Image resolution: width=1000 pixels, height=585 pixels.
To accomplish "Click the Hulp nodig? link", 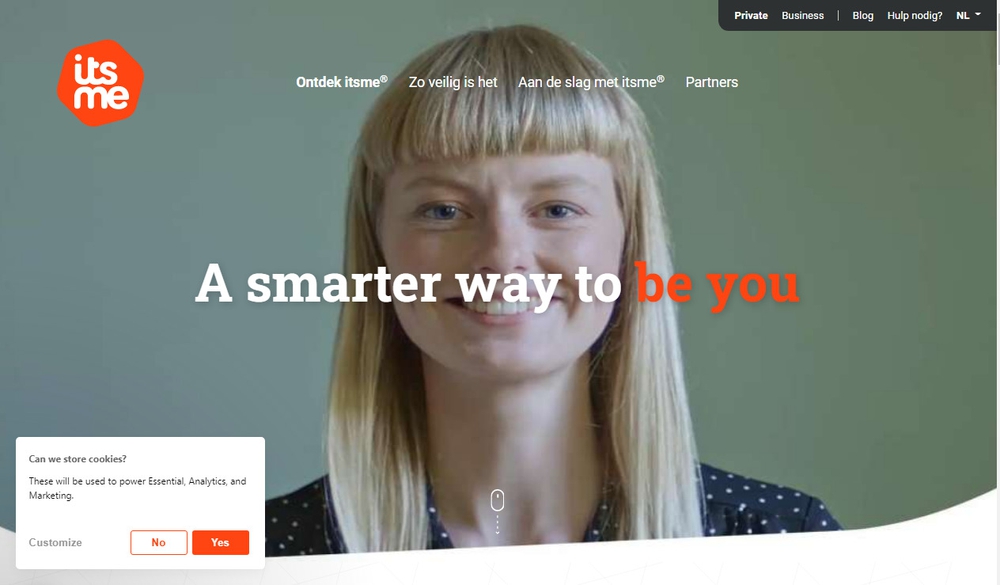I will point(915,15).
